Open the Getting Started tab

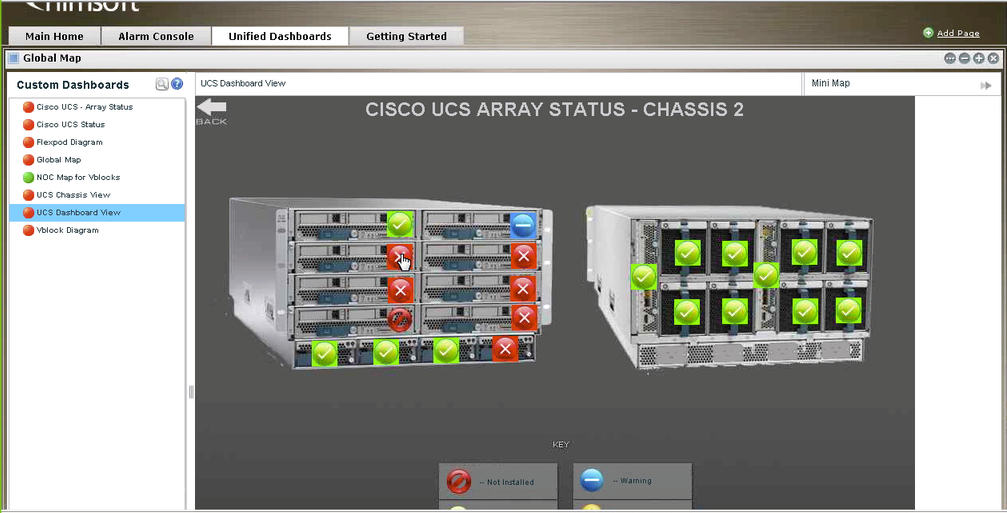point(406,36)
